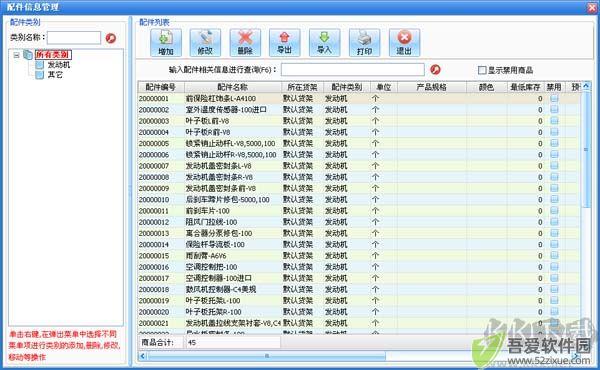Viewport: 600px width, 370px height.
Task: Click the 商品合计 value field showing 45
Action: click(233, 342)
